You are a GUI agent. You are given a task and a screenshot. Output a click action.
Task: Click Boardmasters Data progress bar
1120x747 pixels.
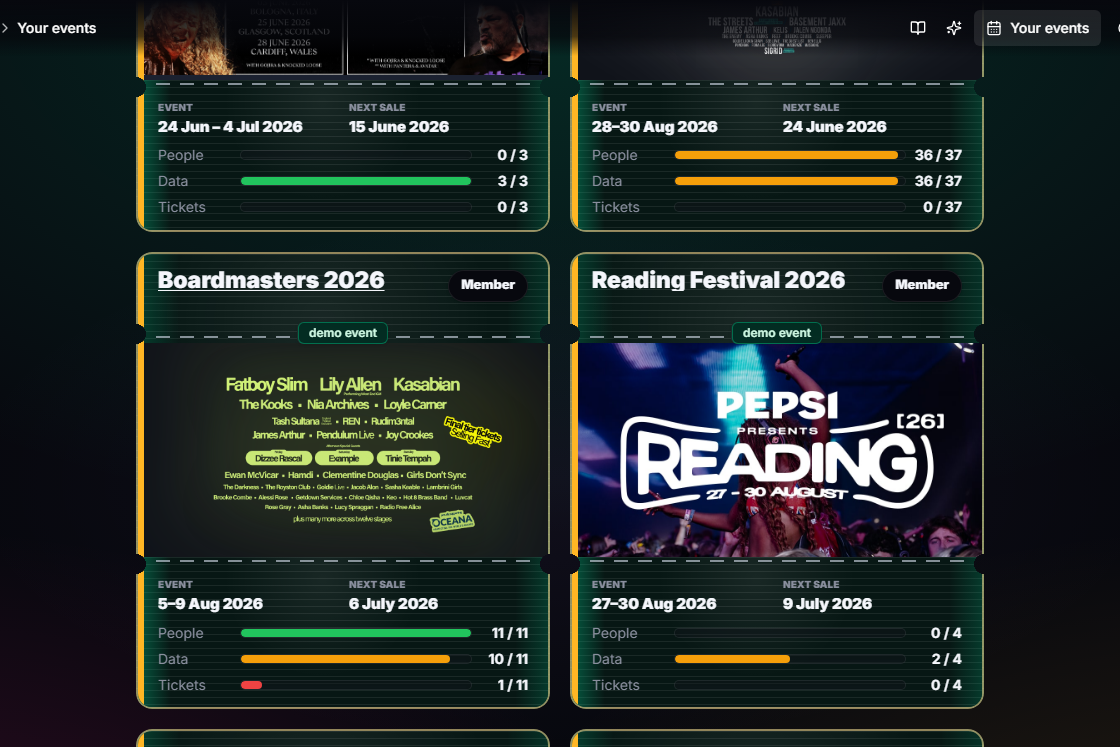[356, 659]
